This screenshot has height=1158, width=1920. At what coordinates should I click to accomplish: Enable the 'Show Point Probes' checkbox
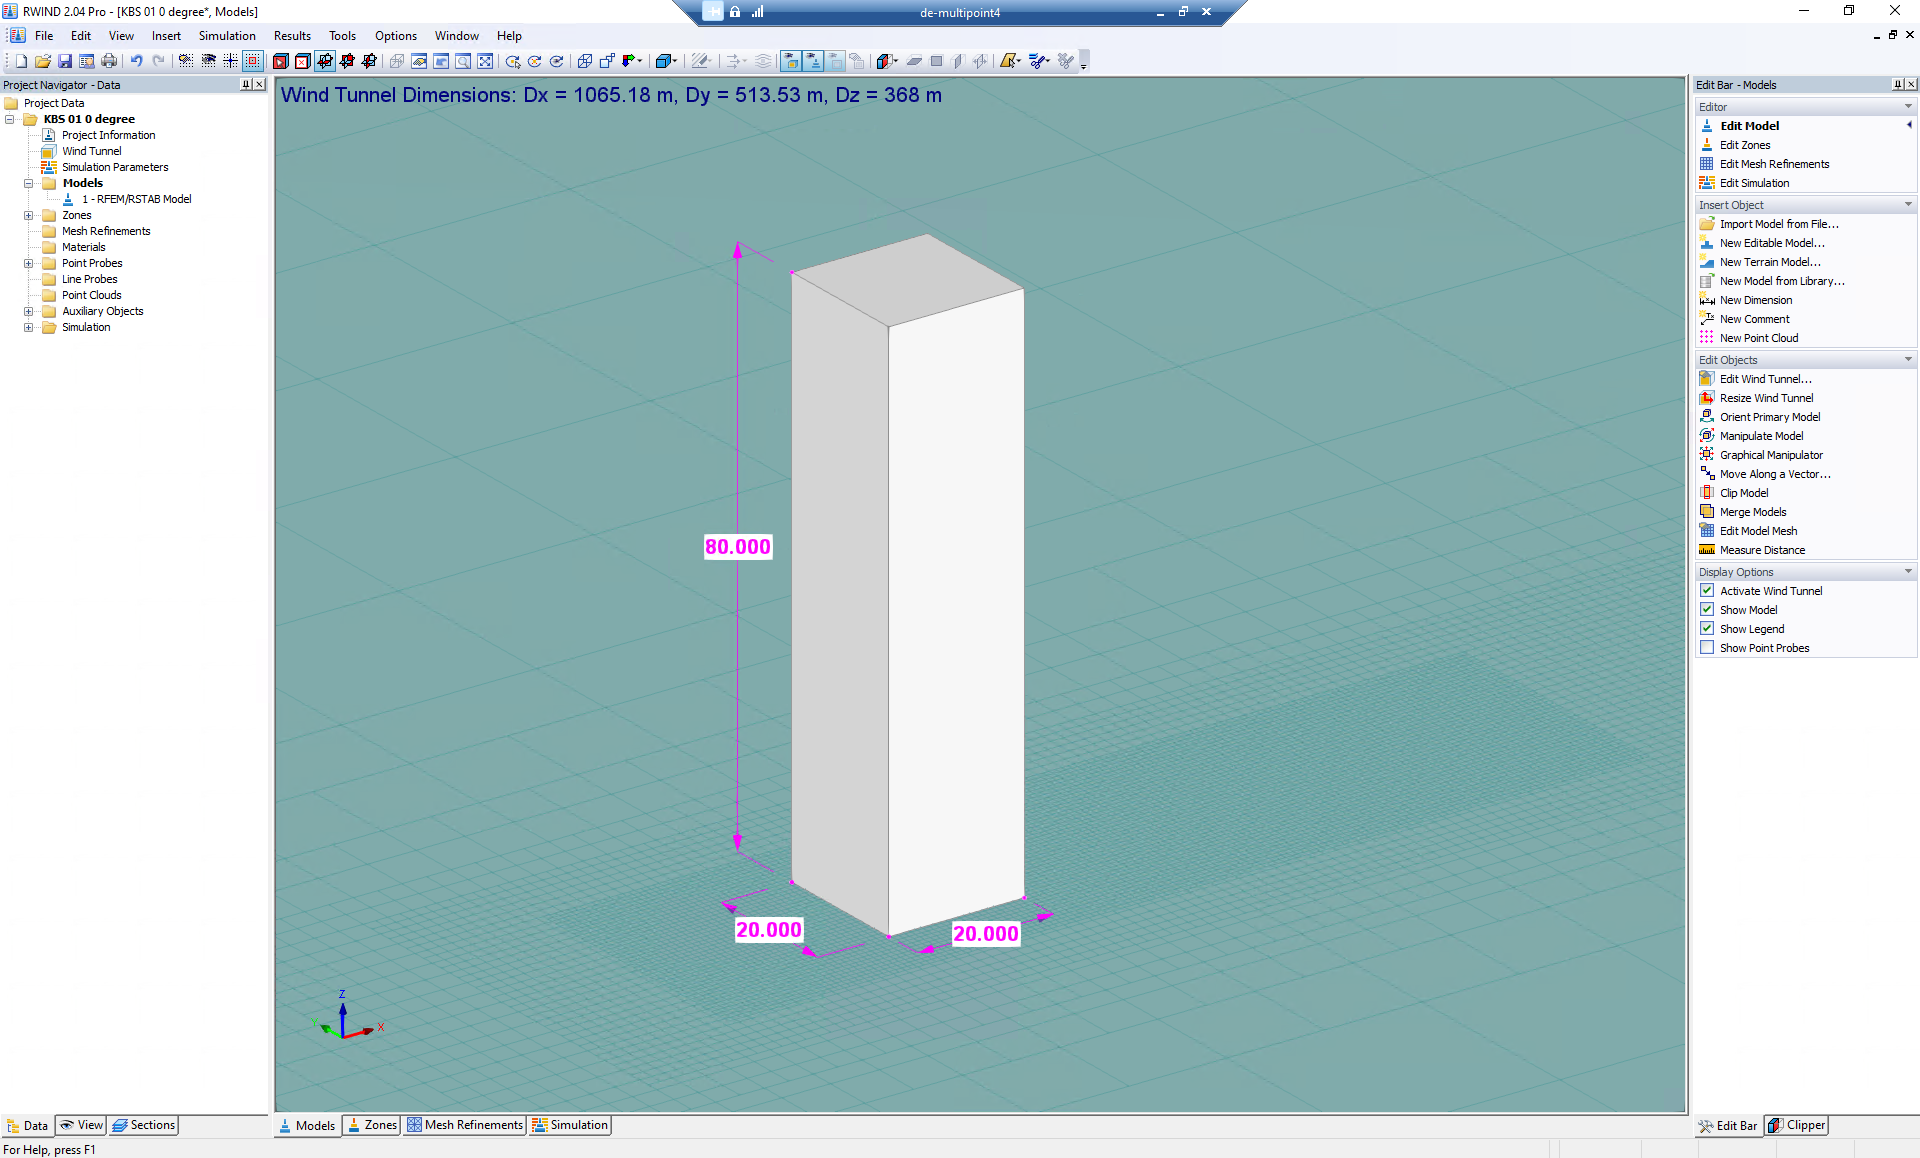[x=1707, y=648]
